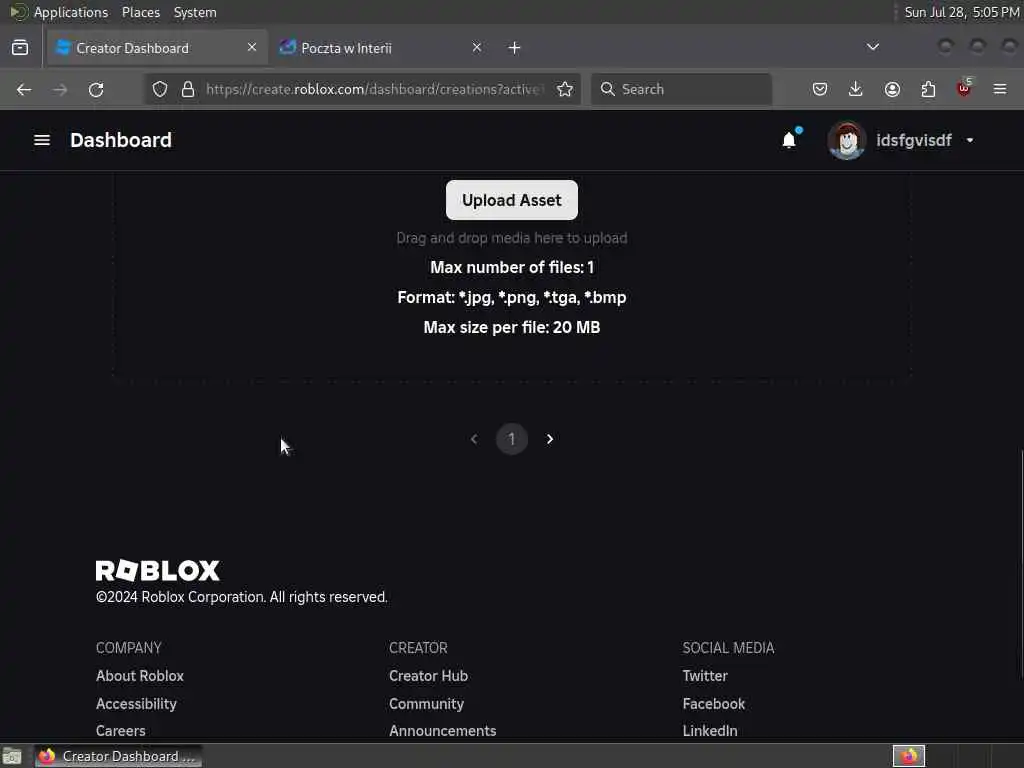This screenshot has width=1024, height=768.
Task: Open Firefox account icon
Action: click(x=892, y=89)
